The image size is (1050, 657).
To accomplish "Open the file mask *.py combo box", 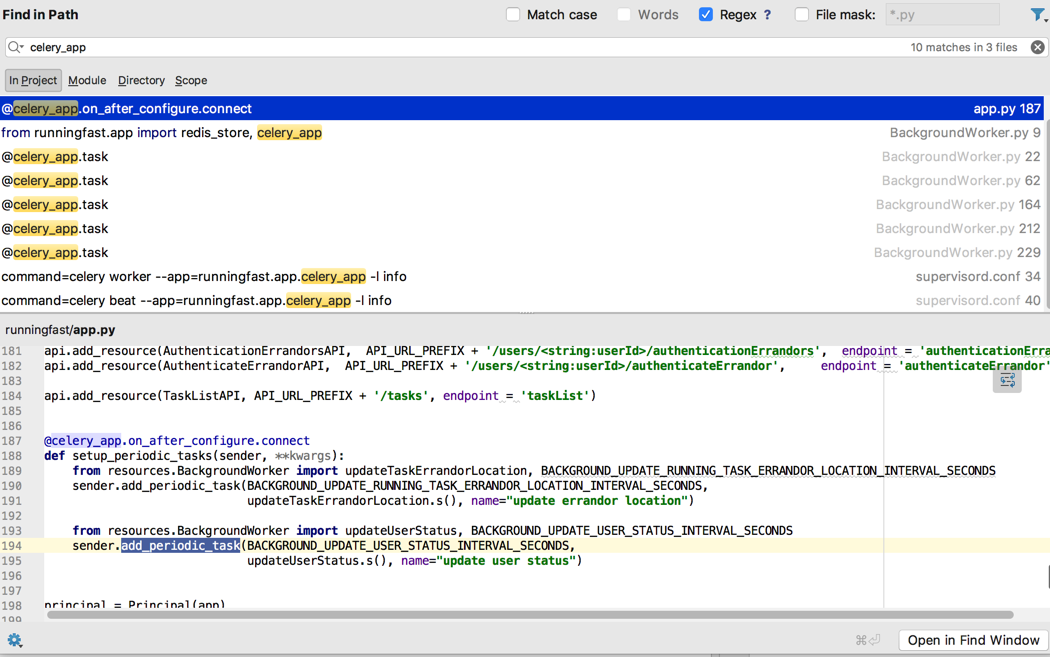I will click(x=941, y=15).
